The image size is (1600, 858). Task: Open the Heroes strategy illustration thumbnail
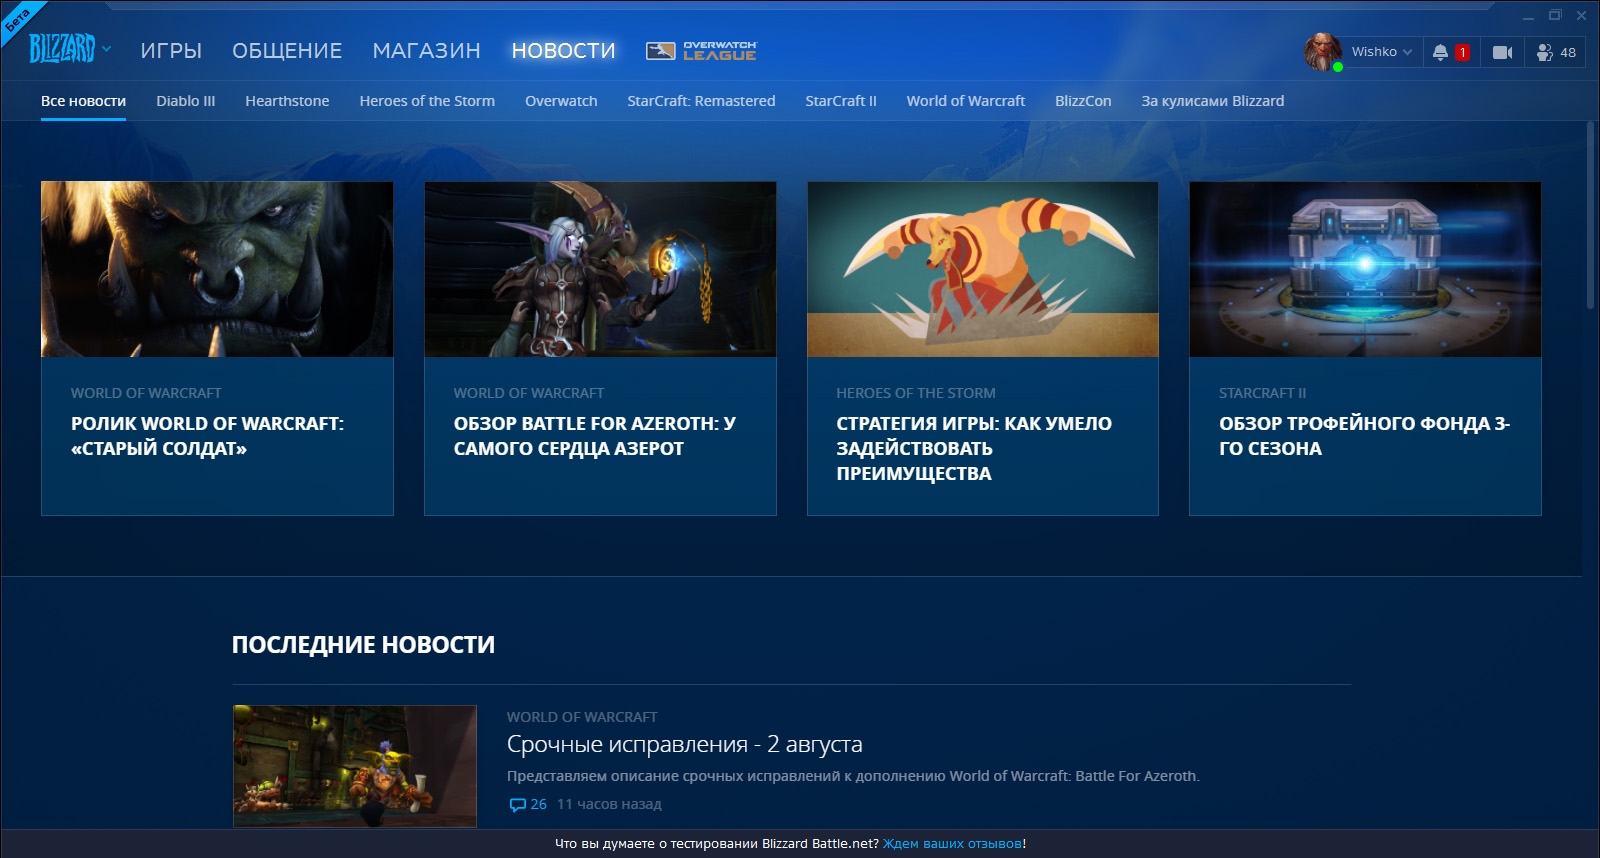tap(983, 269)
